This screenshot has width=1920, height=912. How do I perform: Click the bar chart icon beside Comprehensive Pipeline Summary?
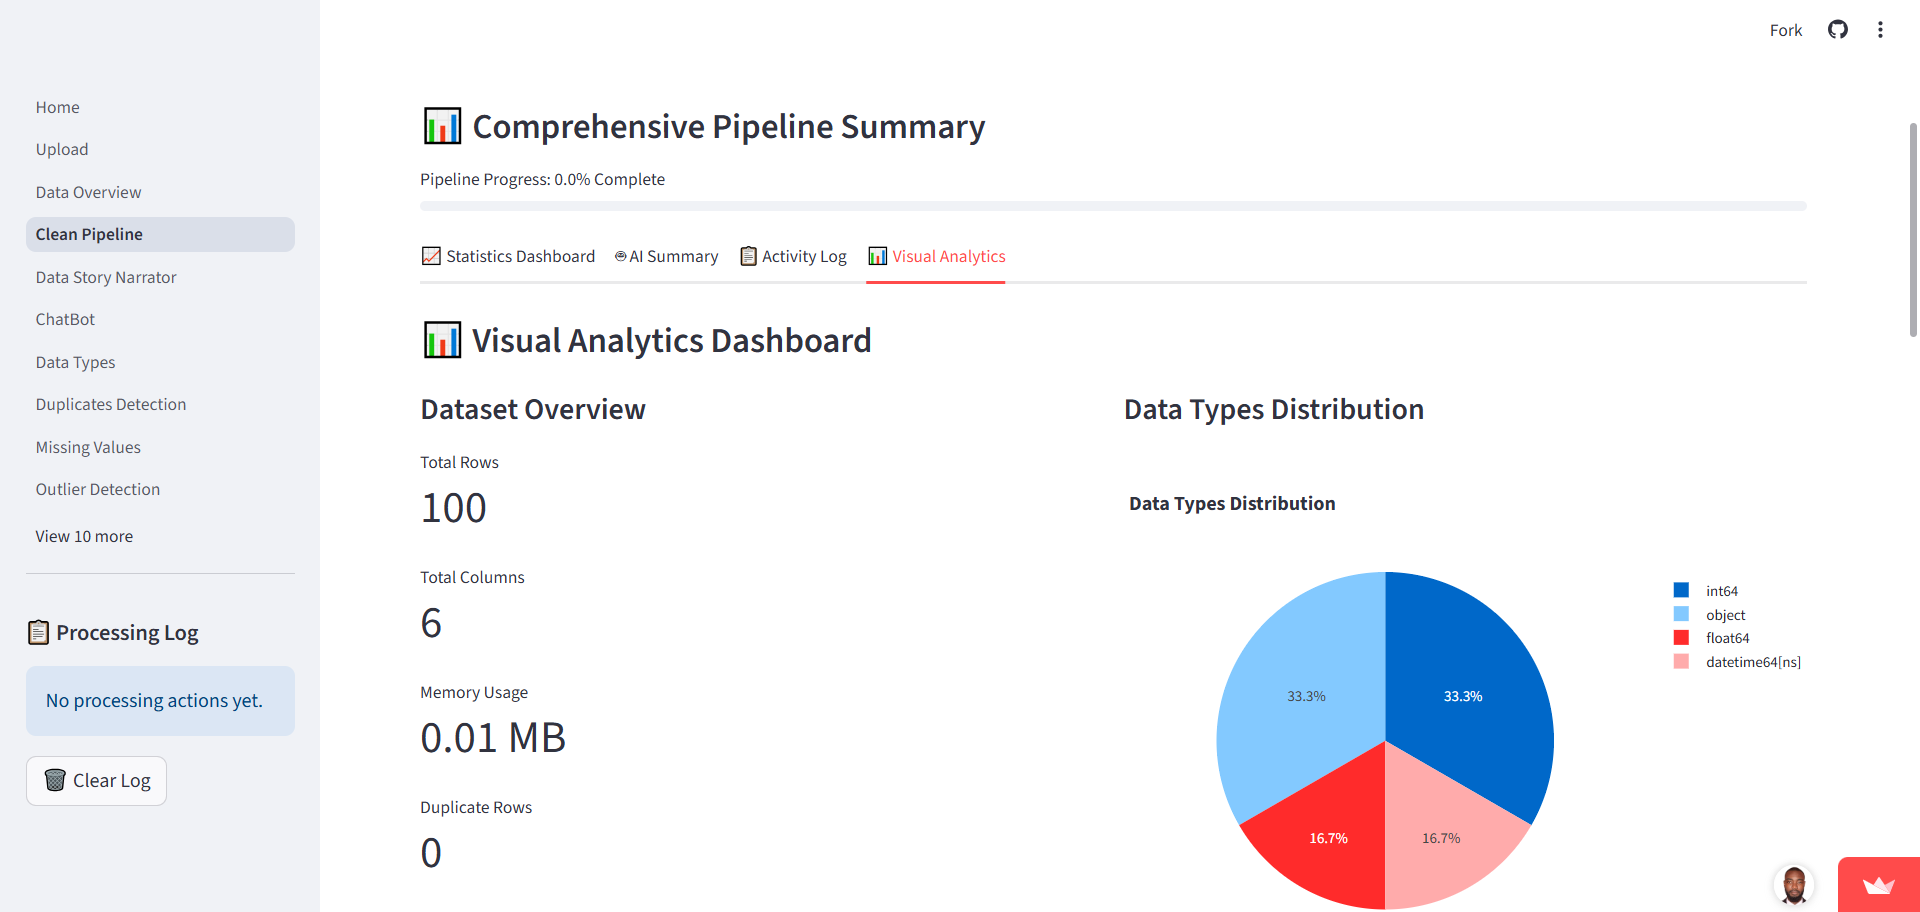[441, 126]
